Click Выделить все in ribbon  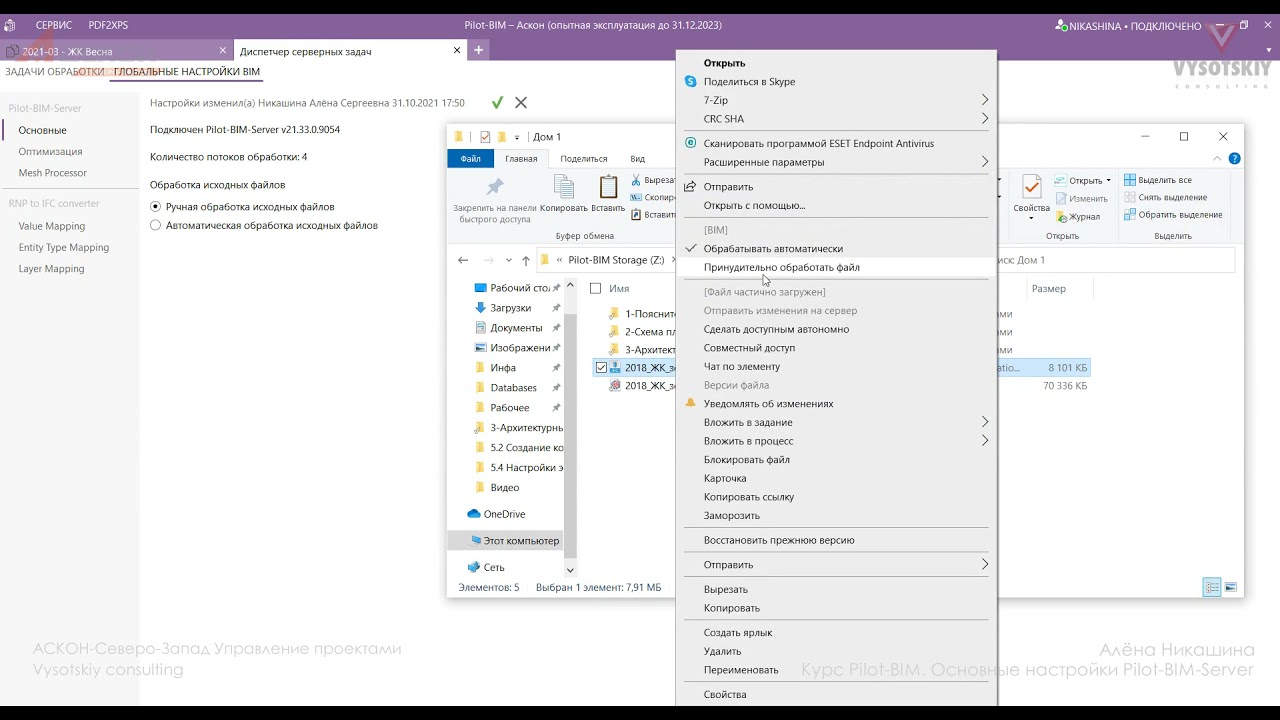[1158, 180]
